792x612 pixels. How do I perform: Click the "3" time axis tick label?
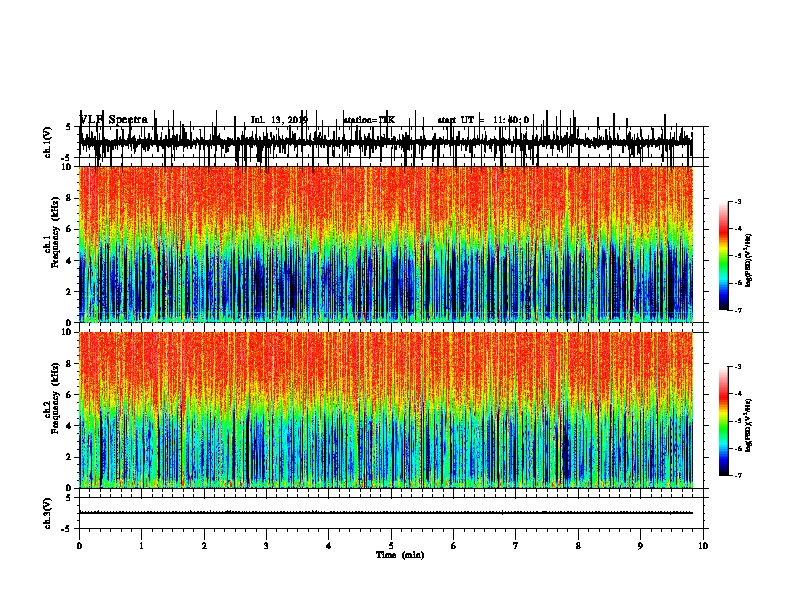[266, 546]
